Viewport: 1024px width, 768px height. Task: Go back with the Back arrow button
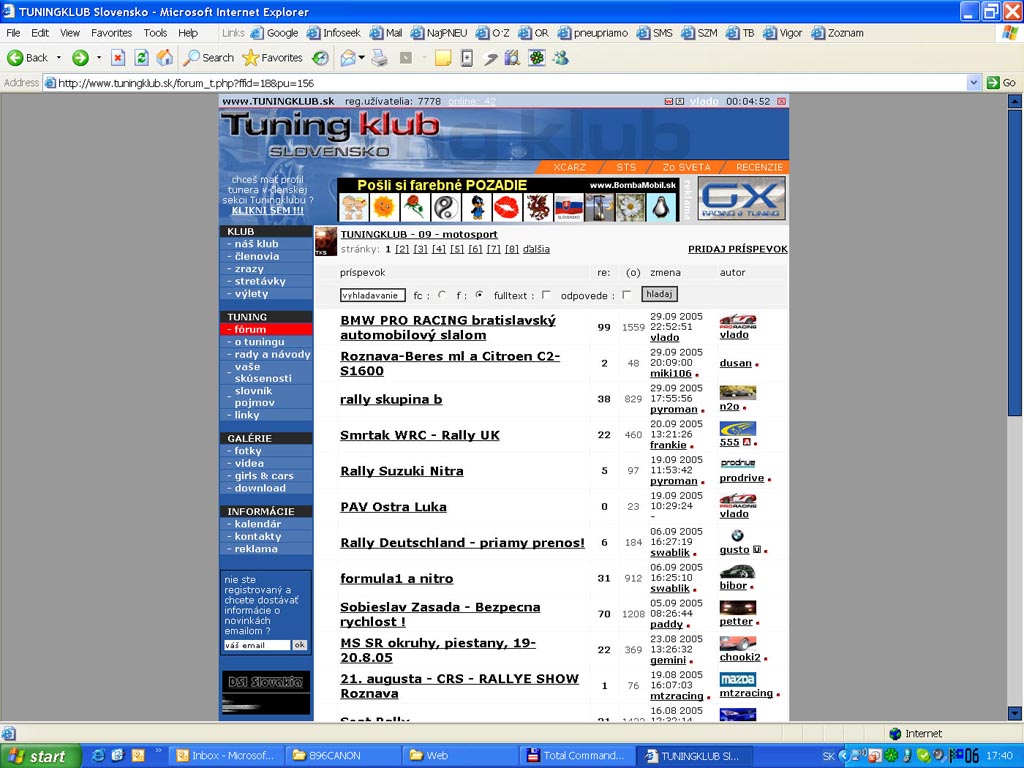(x=27, y=58)
